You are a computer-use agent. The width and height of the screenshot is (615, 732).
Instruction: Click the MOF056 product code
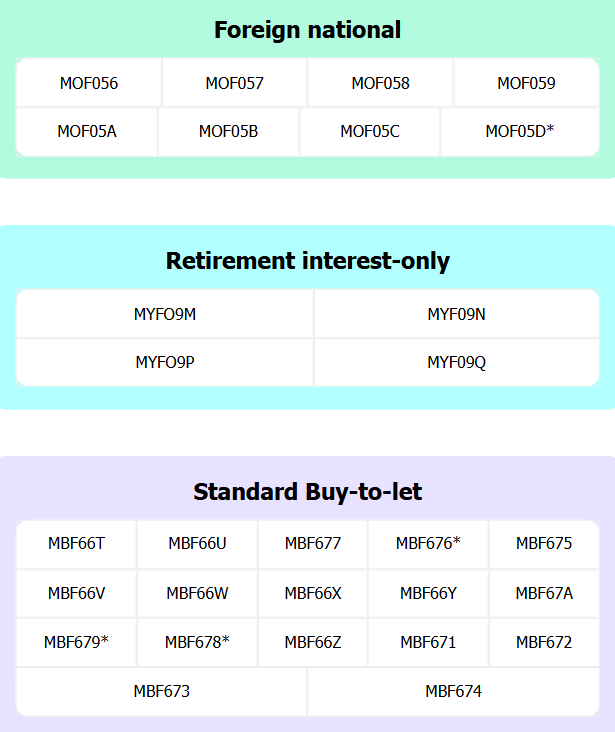[x=89, y=83]
